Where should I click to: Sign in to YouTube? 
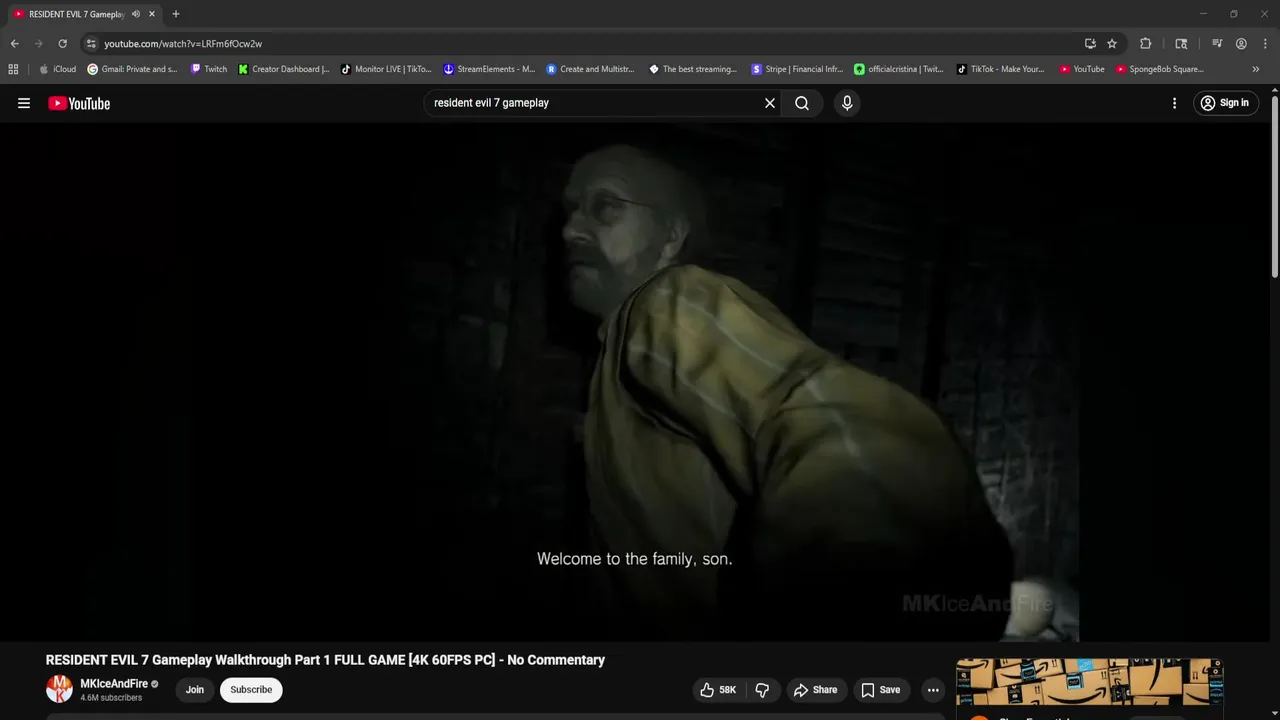click(1225, 103)
